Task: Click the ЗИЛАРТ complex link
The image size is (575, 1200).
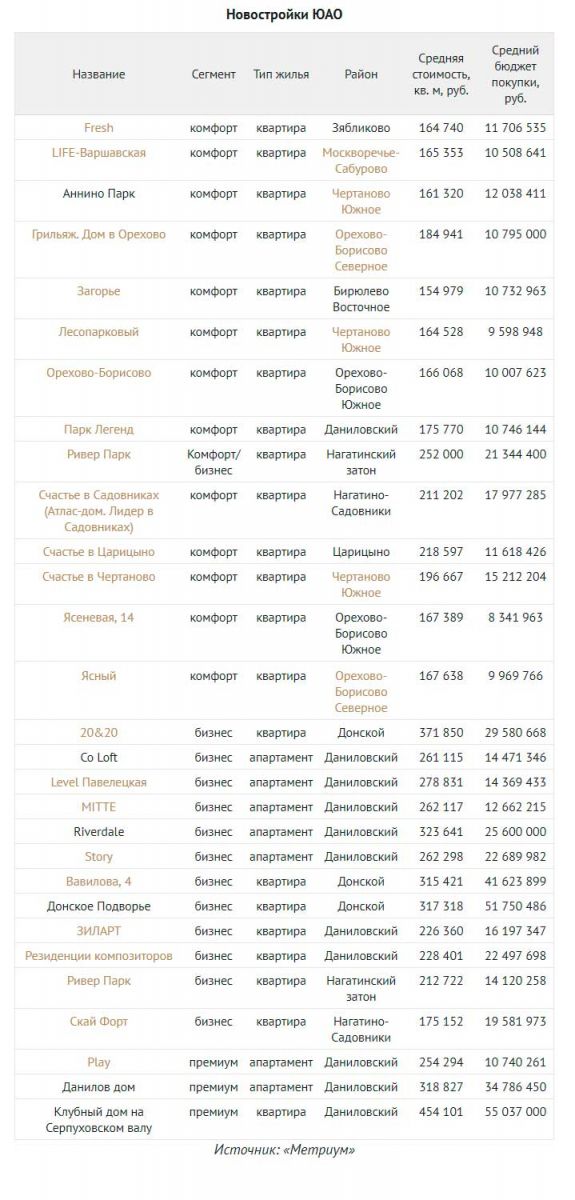Action: tap(98, 931)
